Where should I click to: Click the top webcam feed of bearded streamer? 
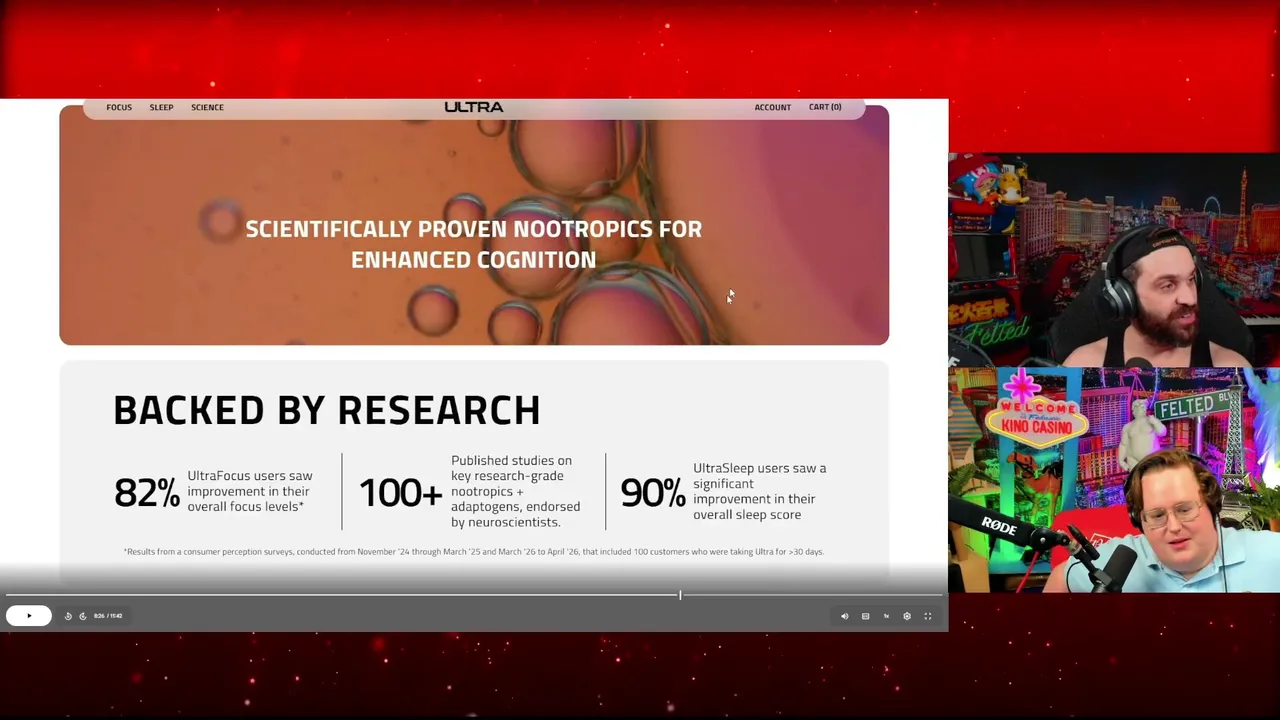[1114, 261]
